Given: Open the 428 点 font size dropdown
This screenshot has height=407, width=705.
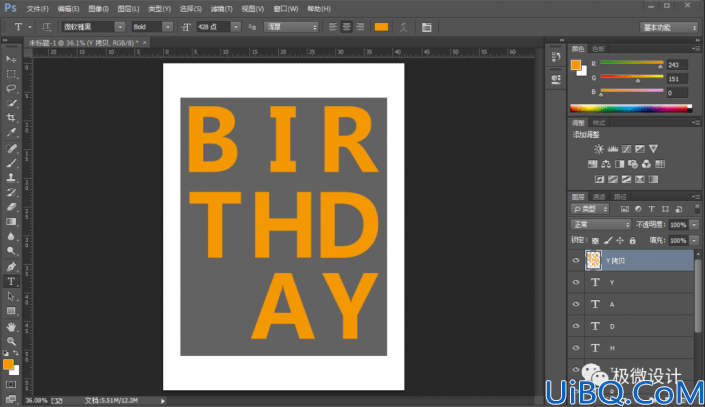Looking at the screenshot, I should click(x=236, y=27).
